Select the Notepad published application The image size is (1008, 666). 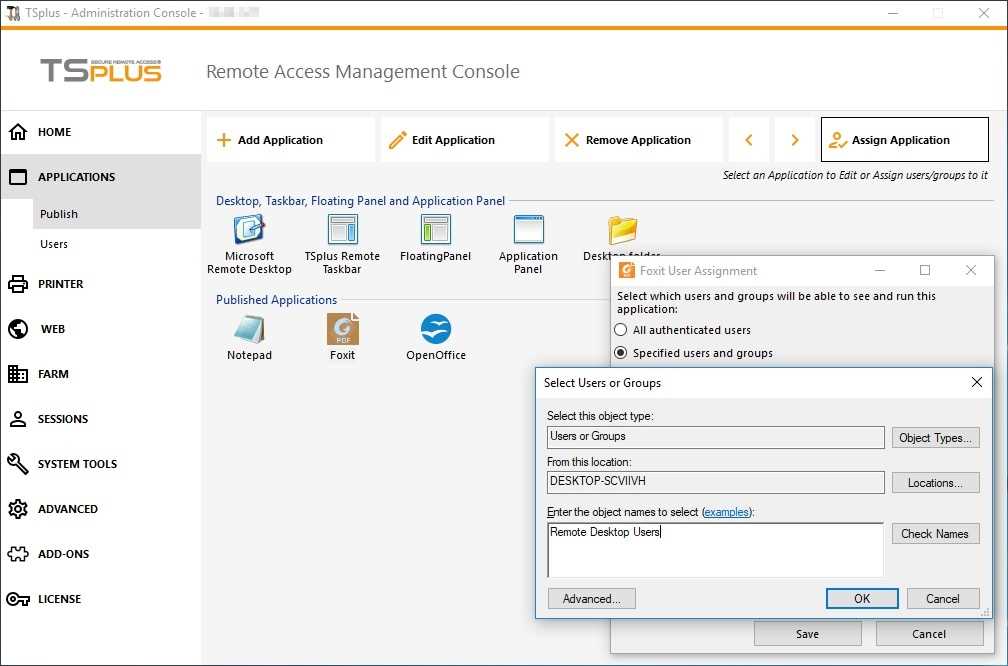[x=249, y=330]
